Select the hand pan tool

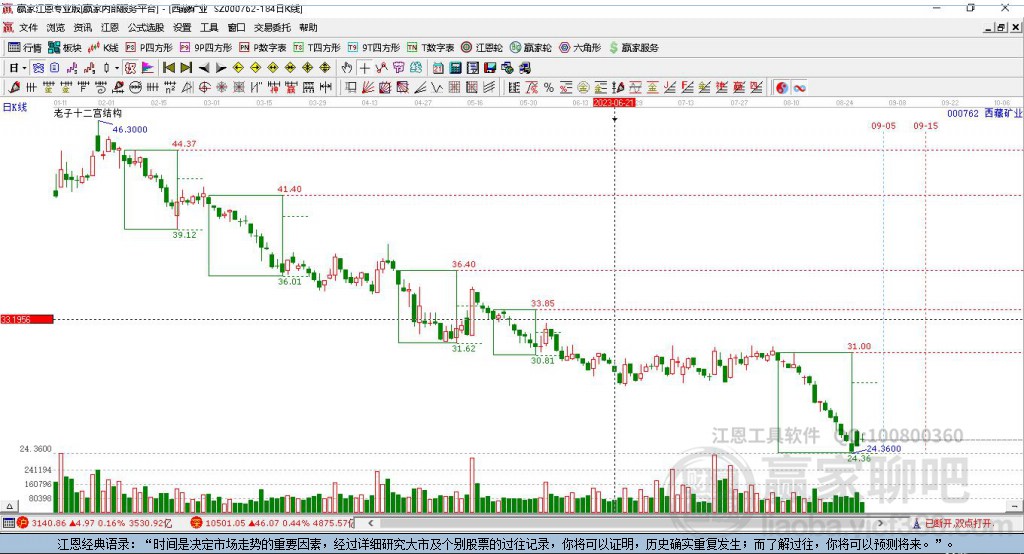click(x=347, y=68)
